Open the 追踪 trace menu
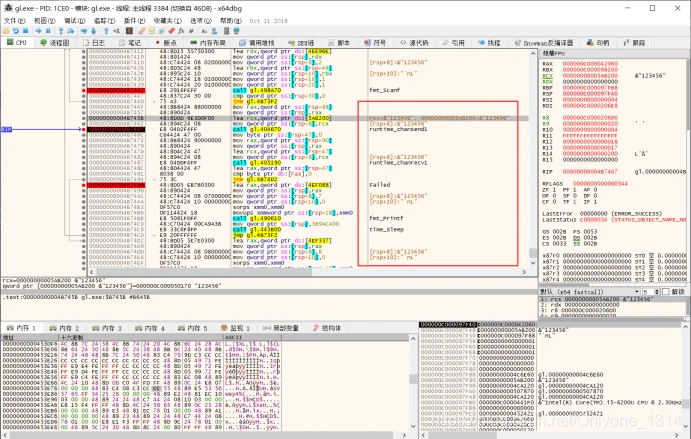The width and height of the screenshot is (691, 439). point(104,21)
